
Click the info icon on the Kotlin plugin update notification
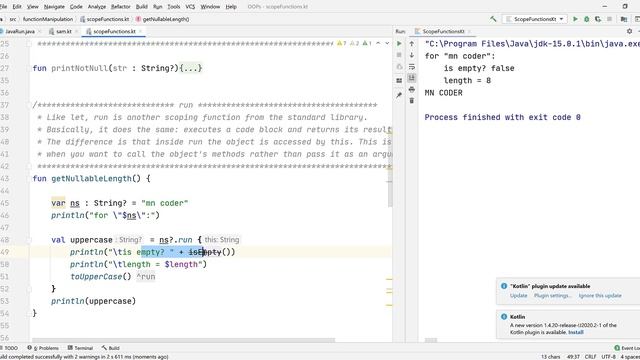pos(504,286)
